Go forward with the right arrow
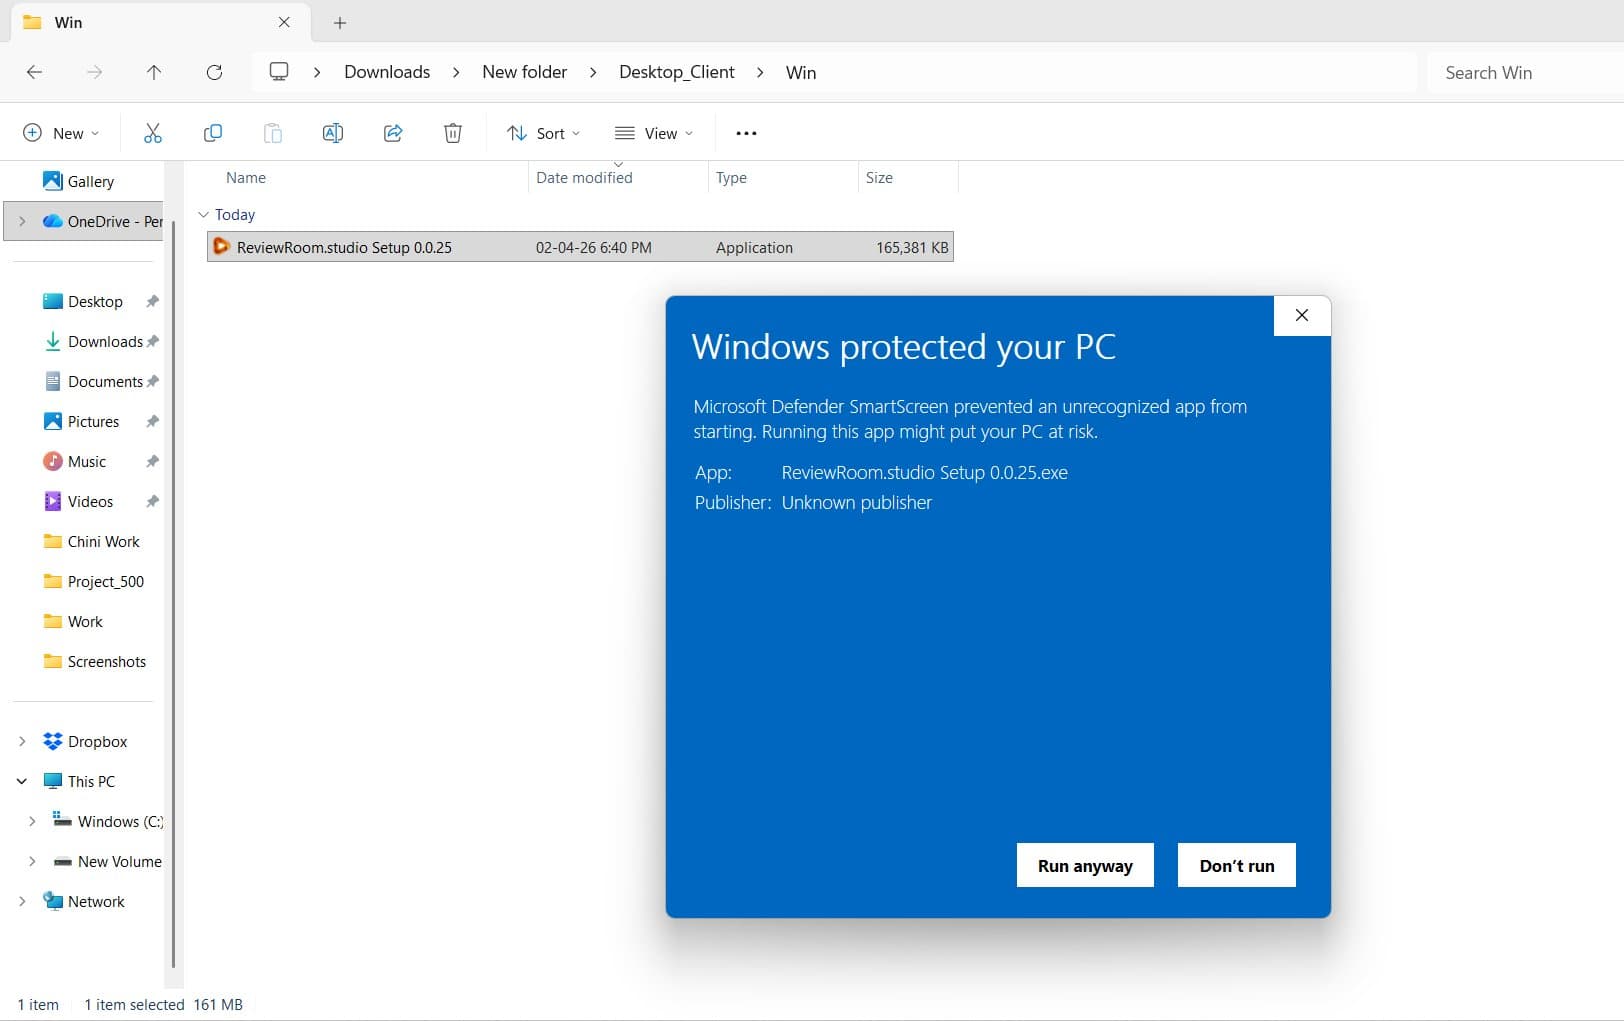This screenshot has height=1021, width=1624. pyautogui.click(x=94, y=72)
